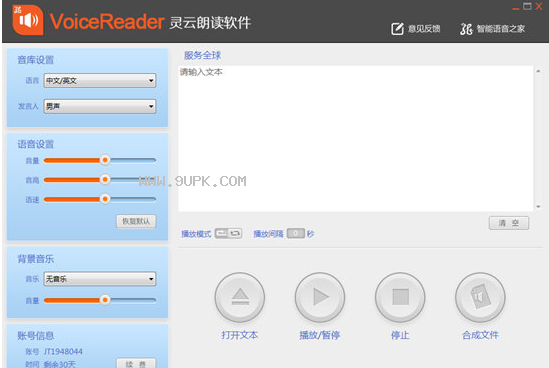Maximize the VoiceReader window

click(527, 6)
